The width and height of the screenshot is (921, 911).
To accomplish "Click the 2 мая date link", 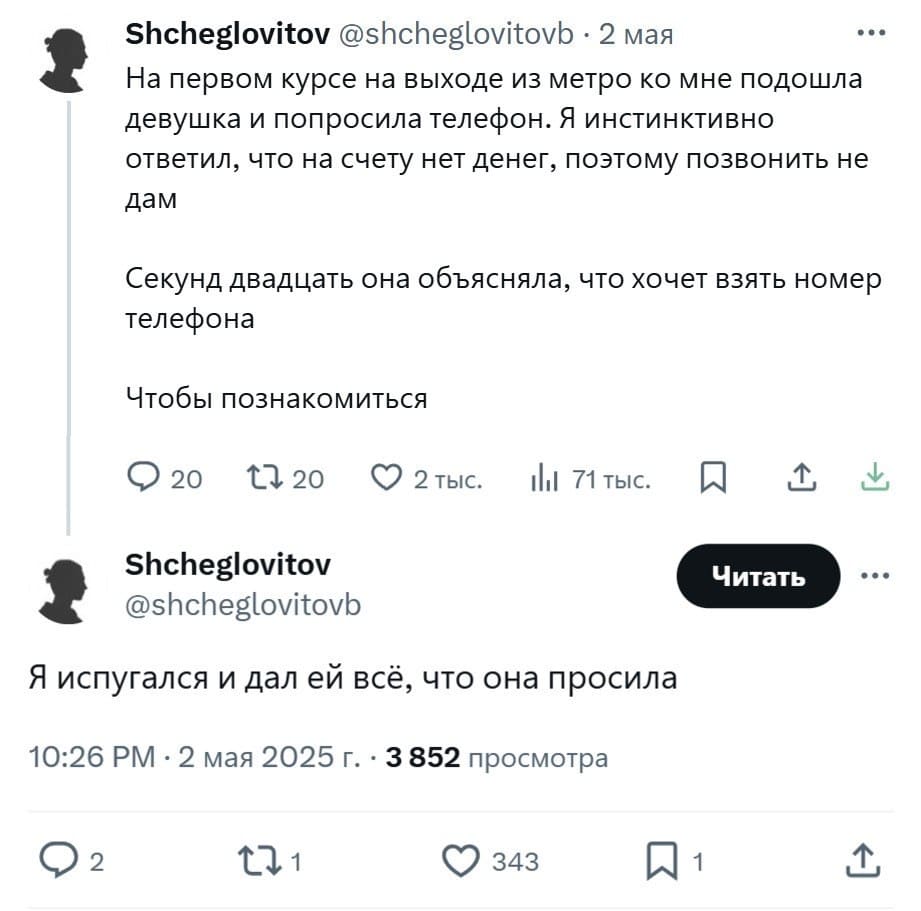I will 636,36.
